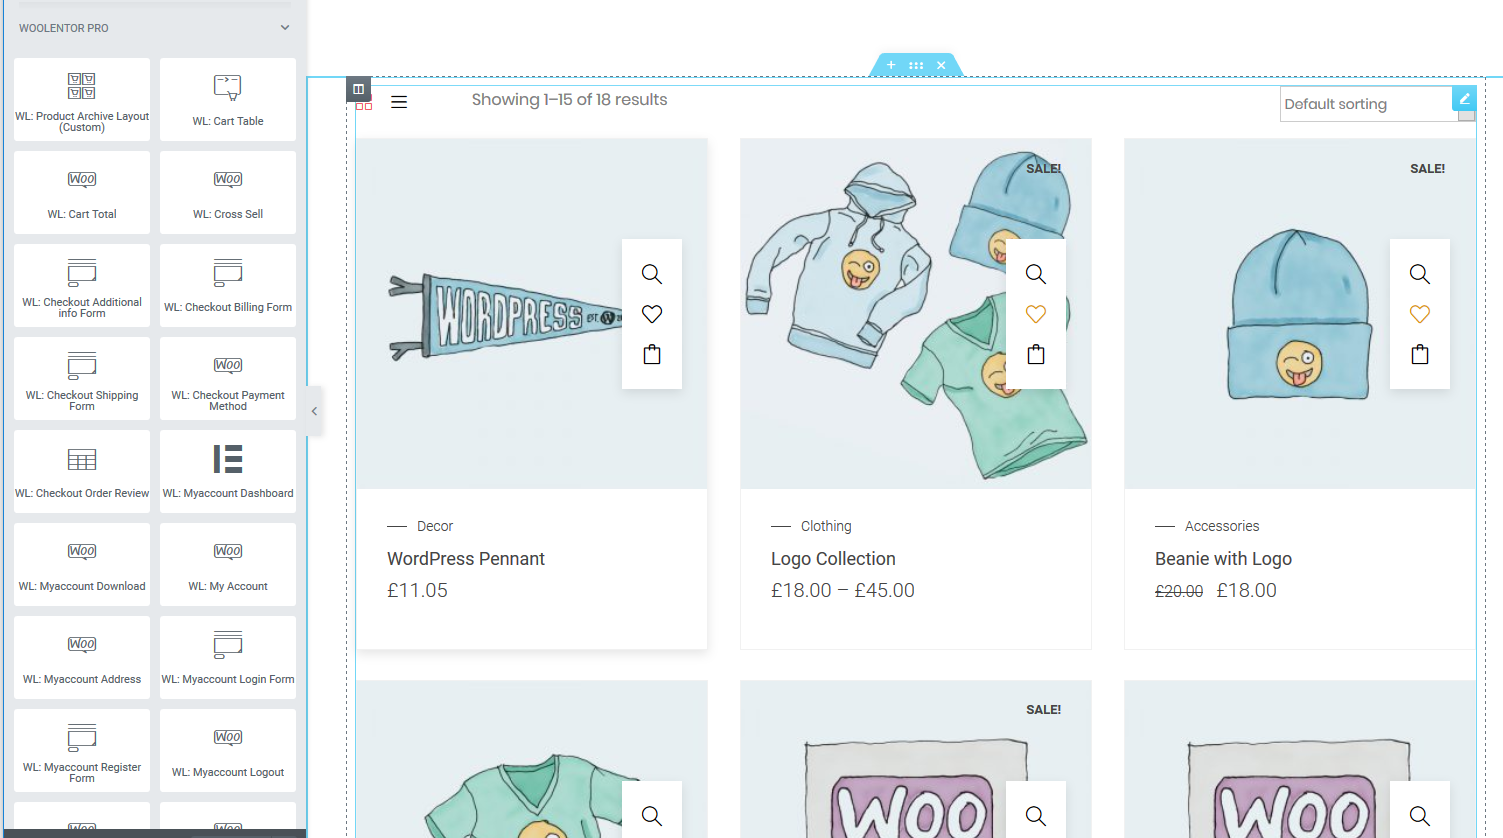Open the Logo Collection title link
The height and width of the screenshot is (838, 1503).
click(833, 559)
